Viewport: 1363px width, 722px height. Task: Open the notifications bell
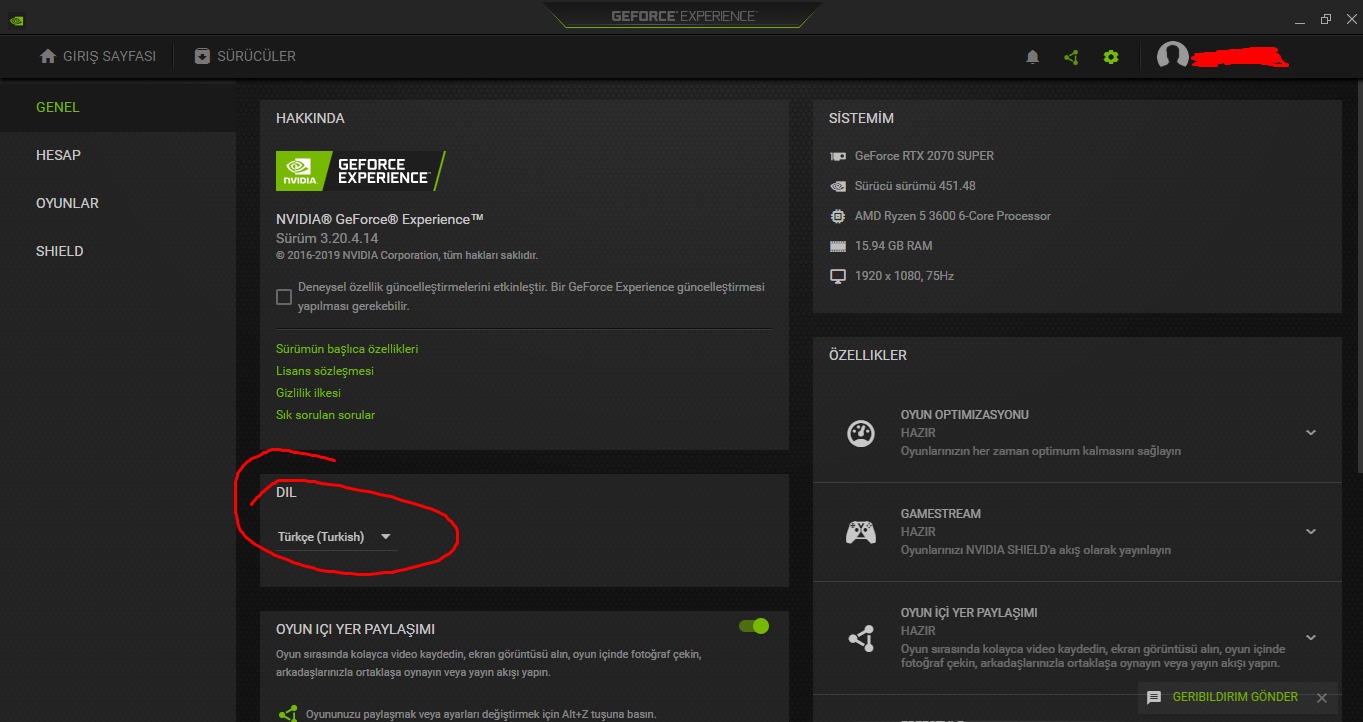pos(1033,57)
